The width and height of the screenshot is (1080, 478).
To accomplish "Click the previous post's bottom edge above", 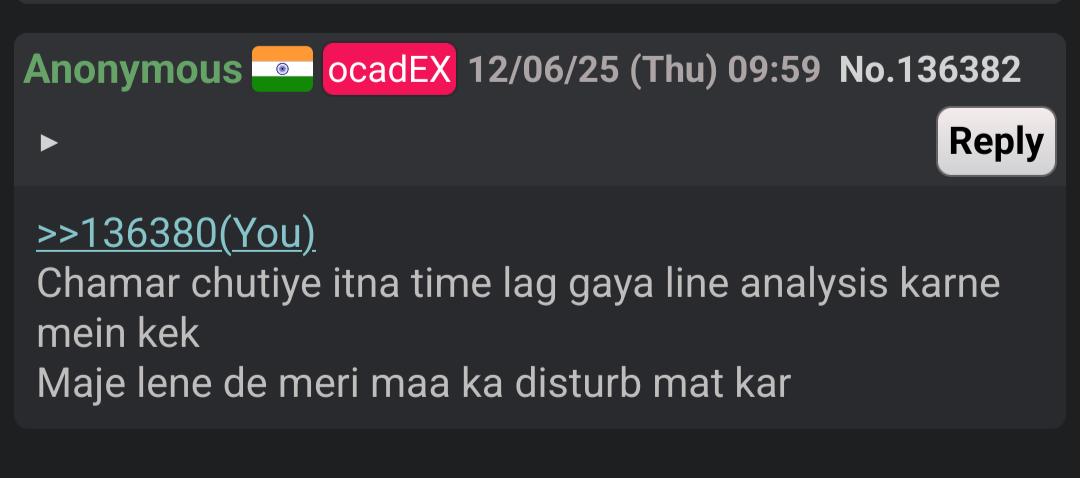I will 540,2.
